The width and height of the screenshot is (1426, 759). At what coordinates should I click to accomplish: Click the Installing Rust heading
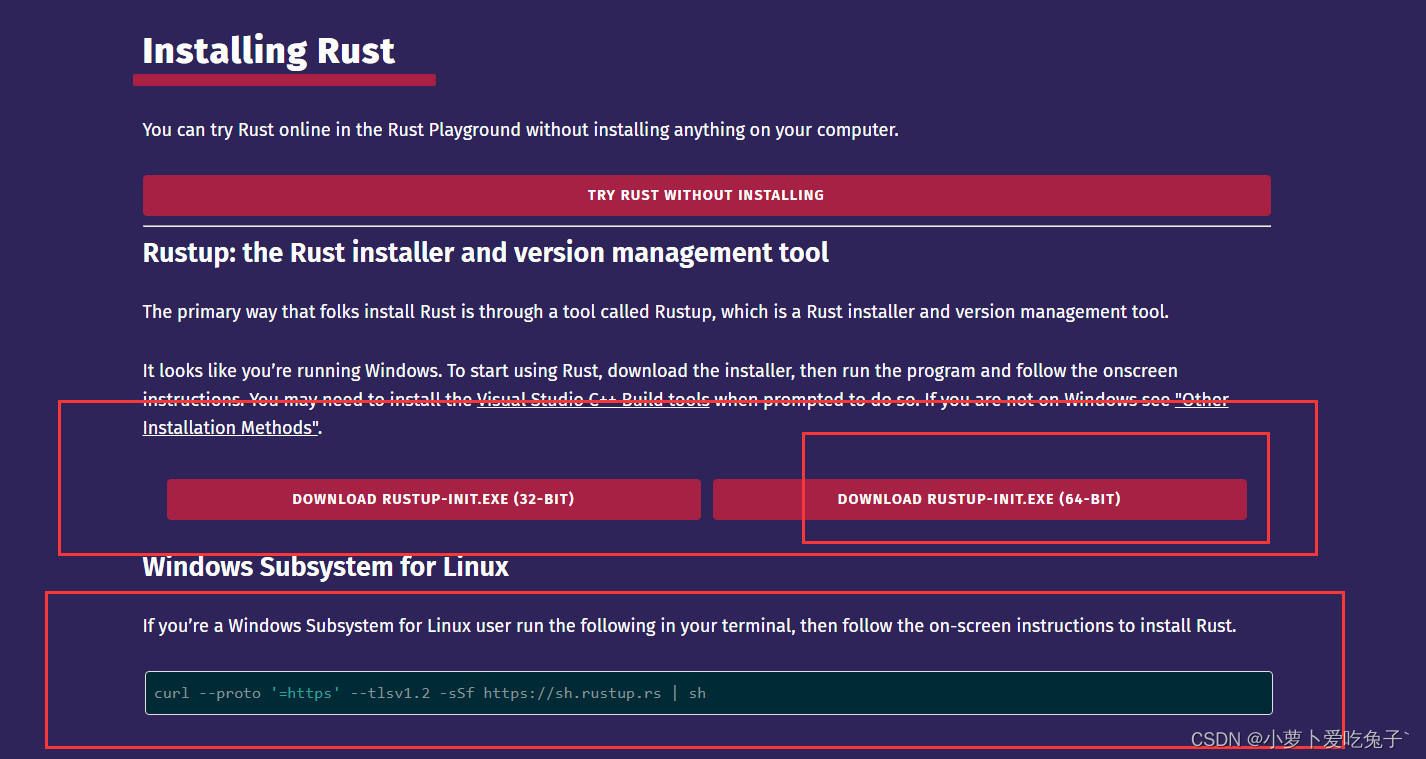[268, 50]
